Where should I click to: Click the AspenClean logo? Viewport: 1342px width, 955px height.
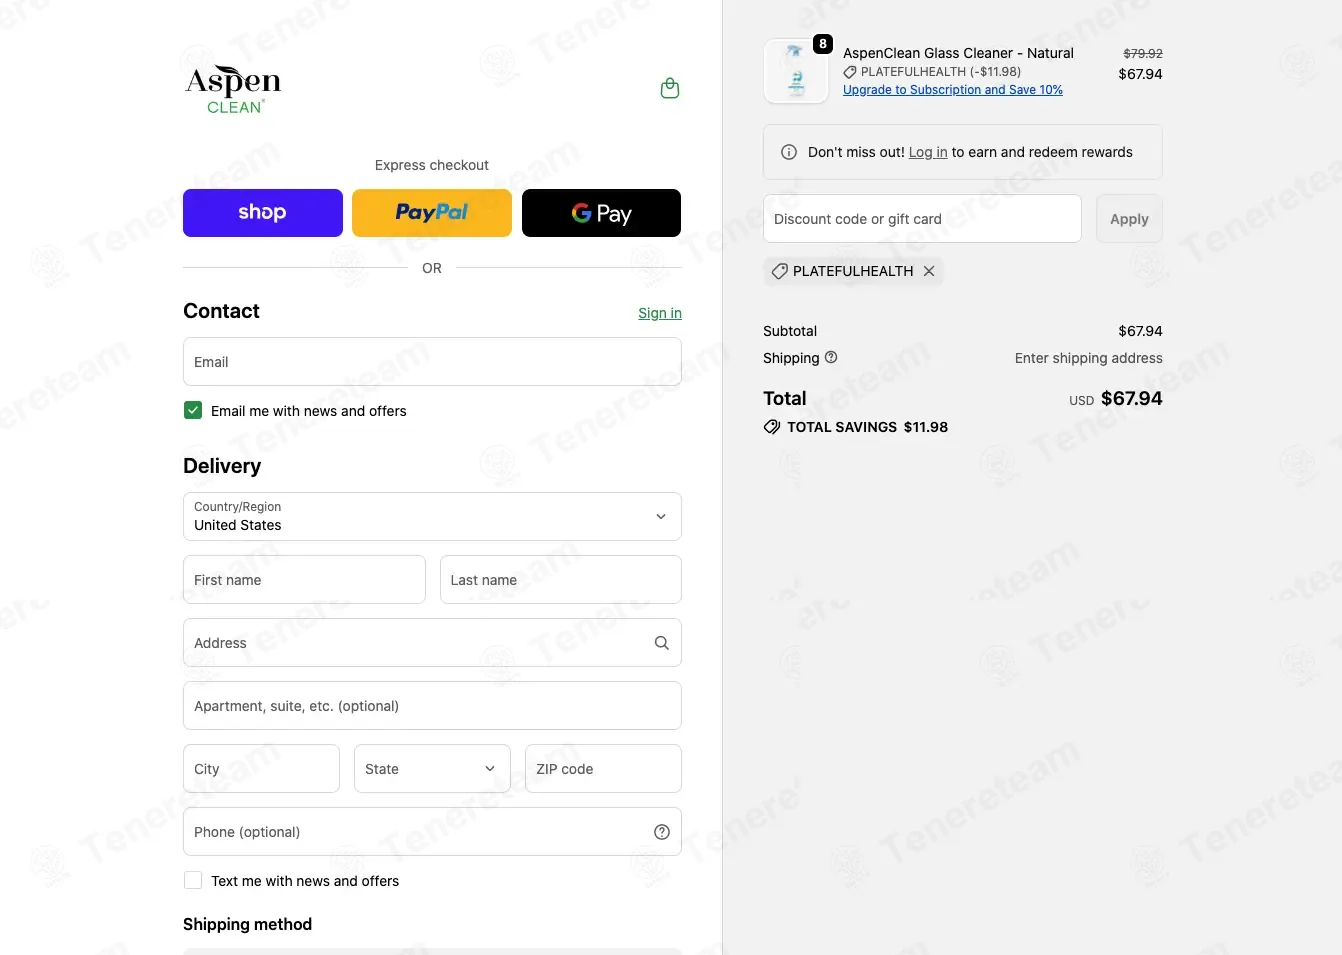coord(233,90)
